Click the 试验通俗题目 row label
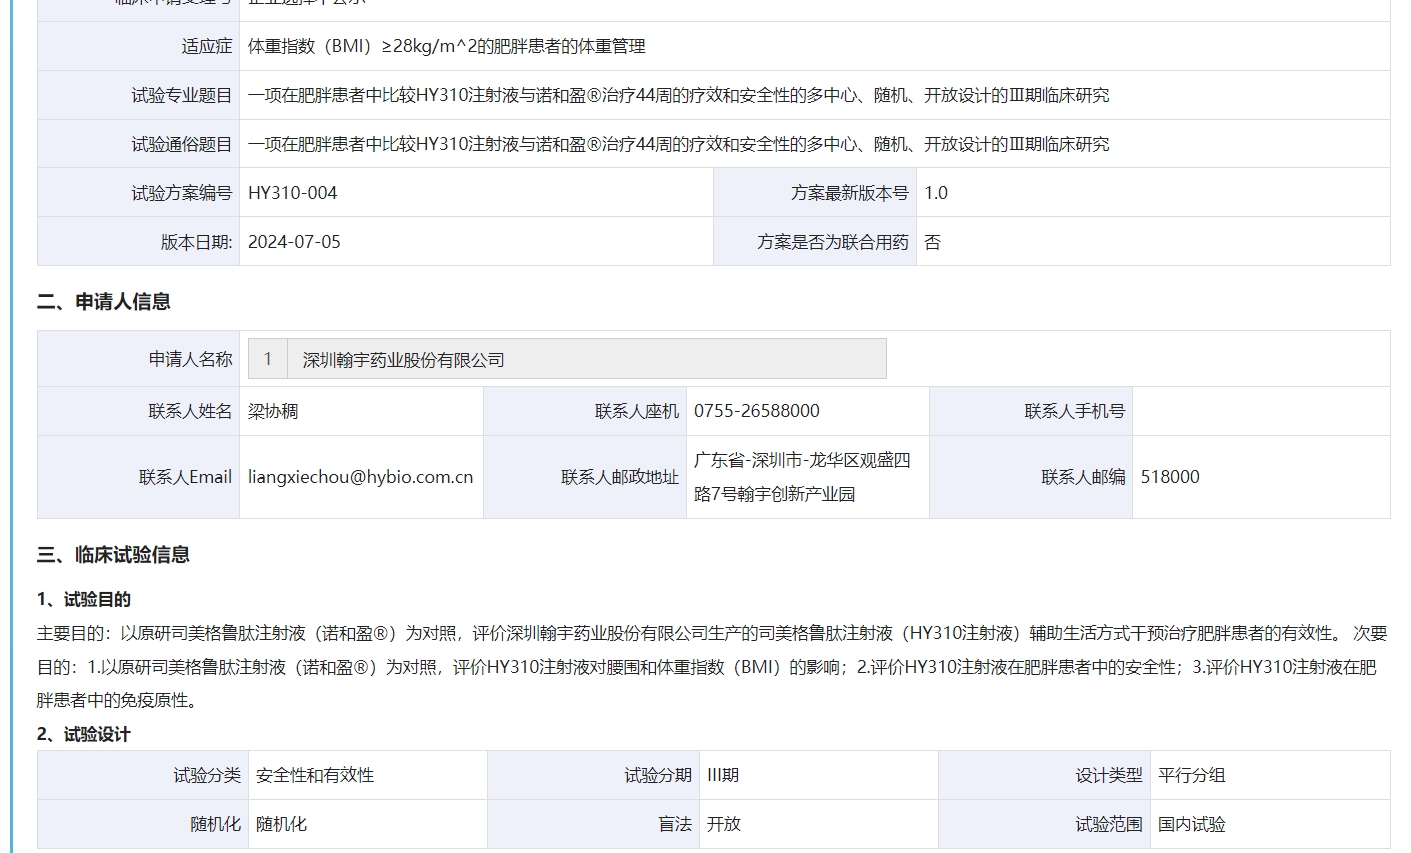The height and width of the screenshot is (853, 1411). pyautogui.click(x=181, y=144)
